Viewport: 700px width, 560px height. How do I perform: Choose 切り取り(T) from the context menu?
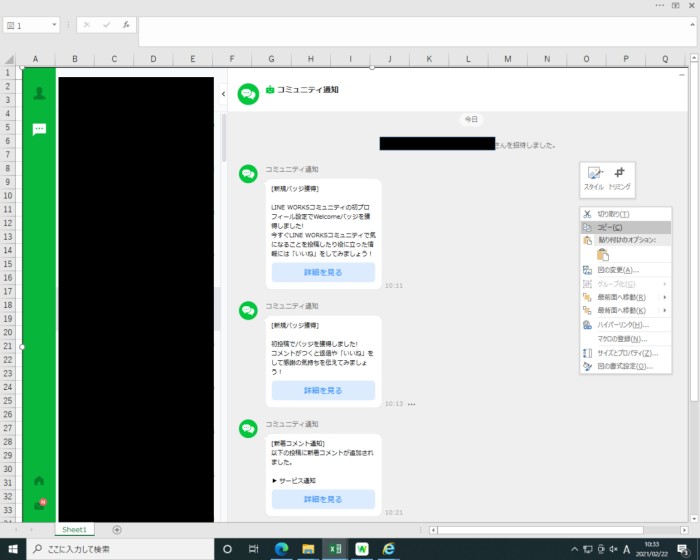[626, 214]
